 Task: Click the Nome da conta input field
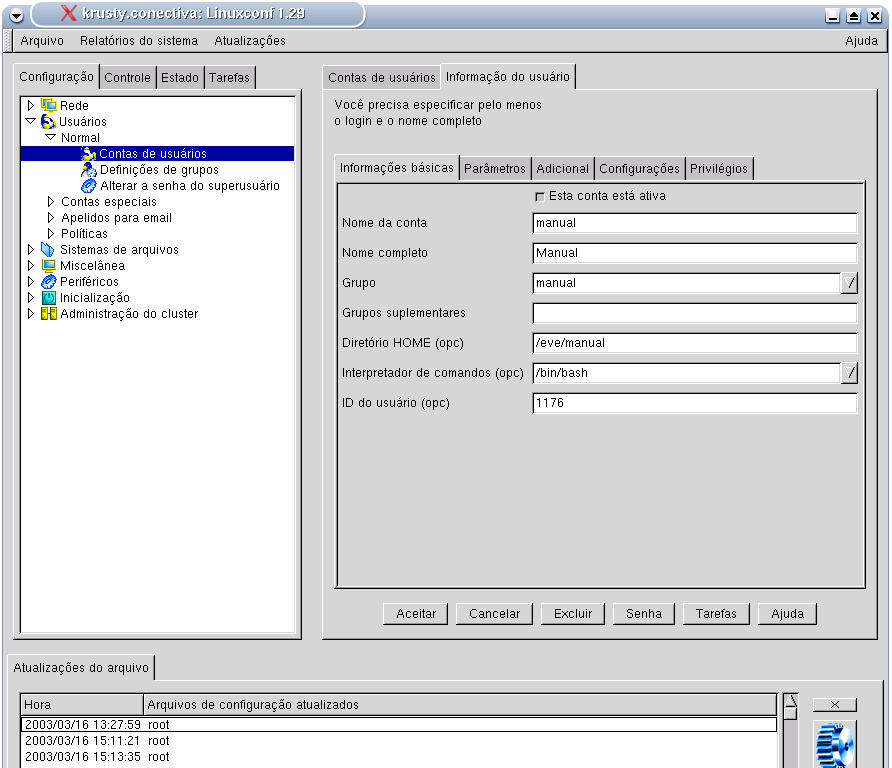click(x=695, y=223)
